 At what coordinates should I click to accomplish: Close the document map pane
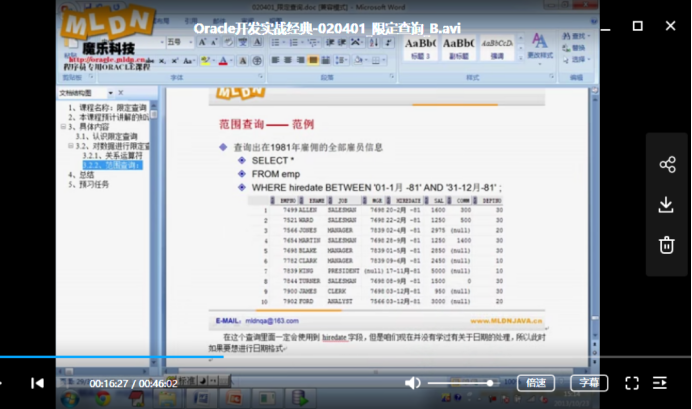click(x=120, y=93)
